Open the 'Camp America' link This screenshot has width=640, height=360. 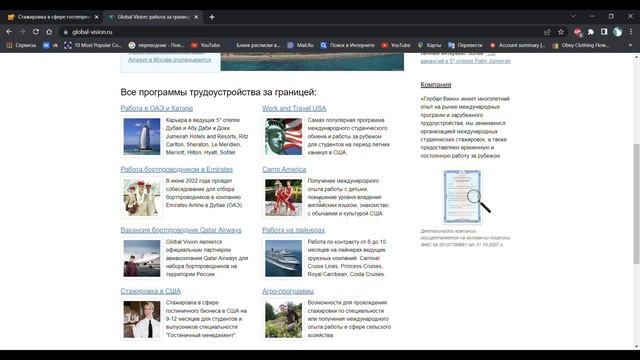point(284,169)
